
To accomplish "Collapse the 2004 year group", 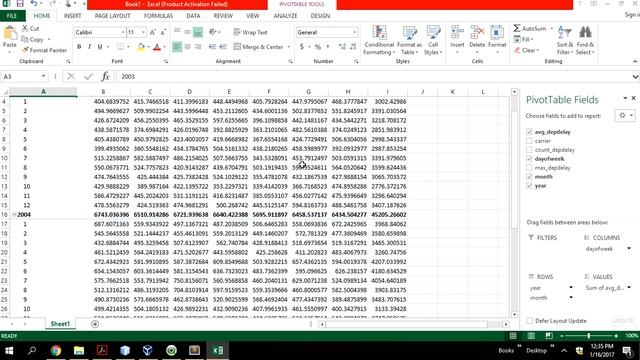I will click(x=14, y=215).
